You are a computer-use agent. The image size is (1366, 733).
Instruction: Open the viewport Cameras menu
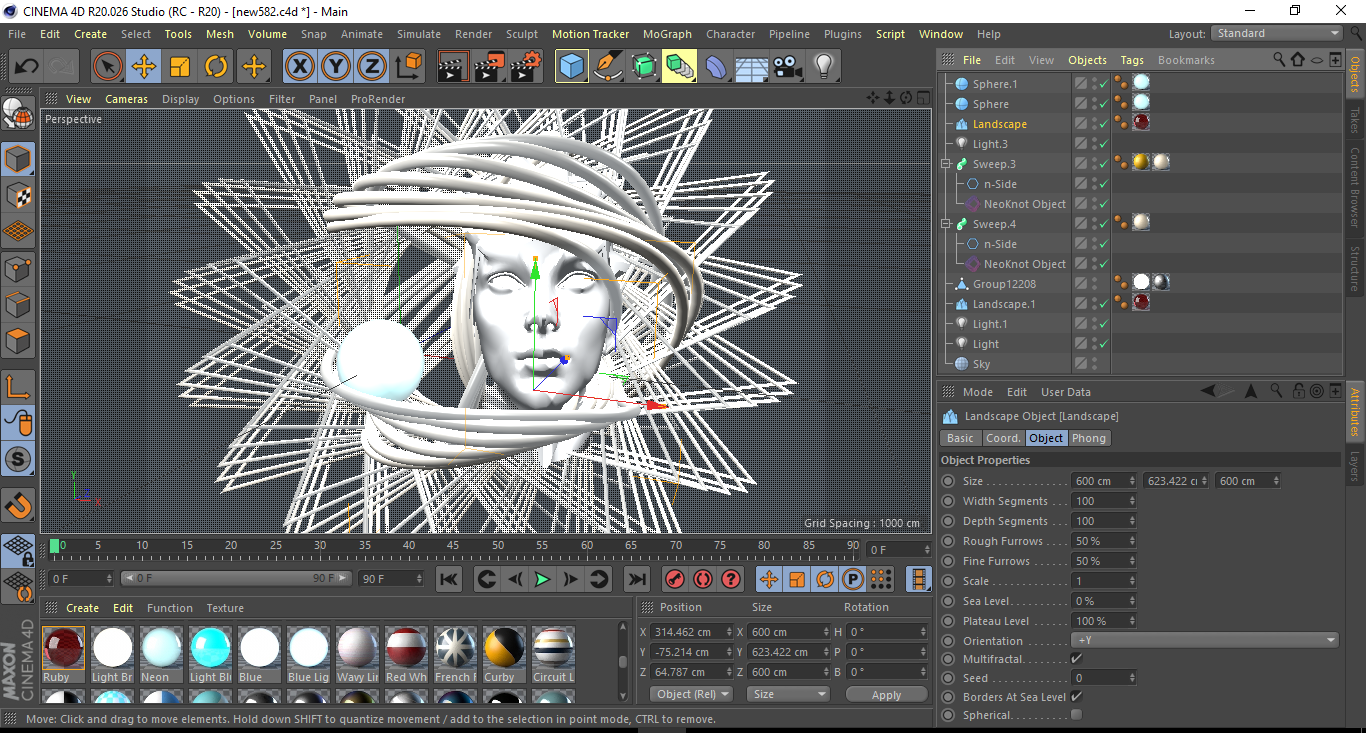point(126,99)
